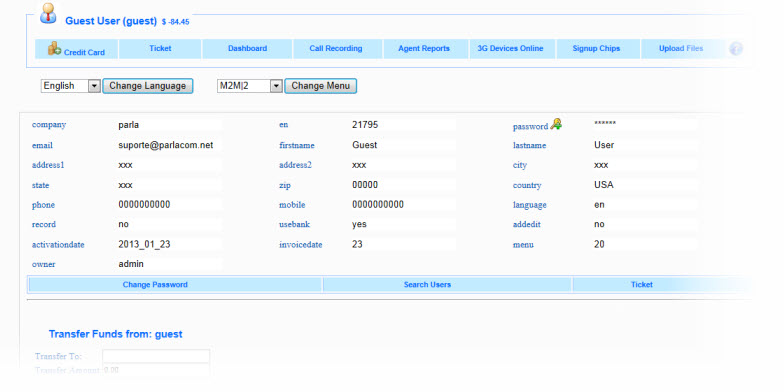Click the company label
The width and height of the screenshot is (784, 392).
(x=49, y=125)
